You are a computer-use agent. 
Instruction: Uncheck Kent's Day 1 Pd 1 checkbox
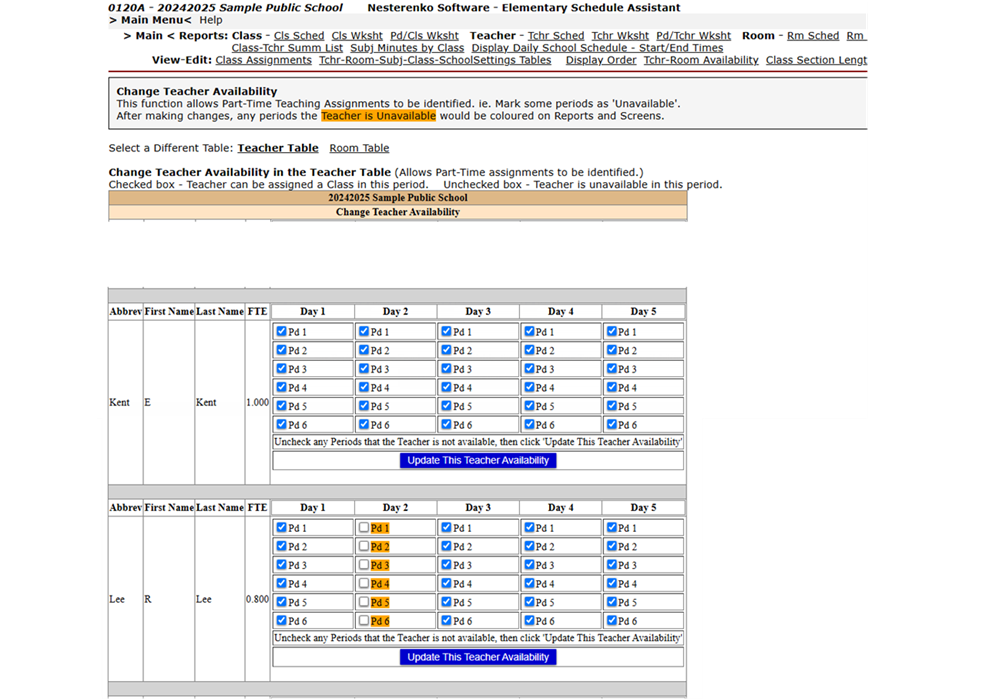click(282, 332)
